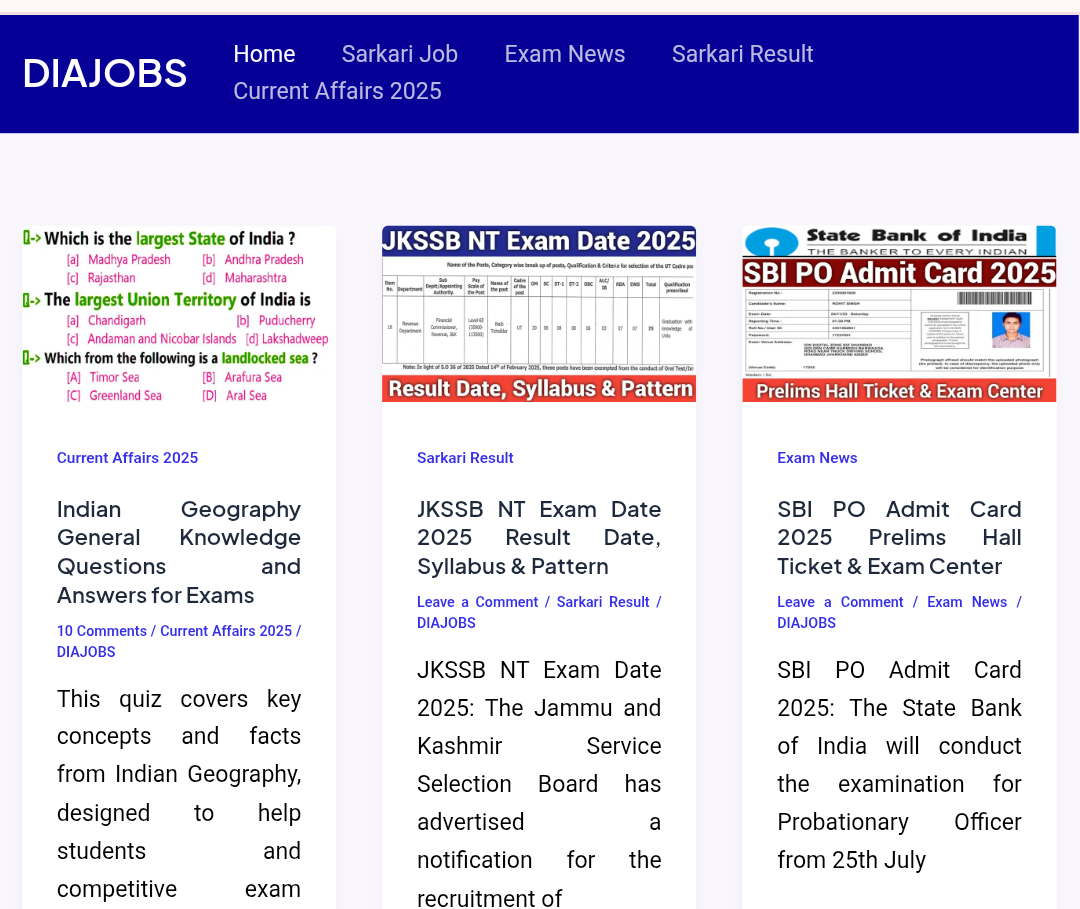This screenshot has width=1080, height=909.
Task: Click Current Affairs 2025 category above geography title
Action: click(127, 458)
